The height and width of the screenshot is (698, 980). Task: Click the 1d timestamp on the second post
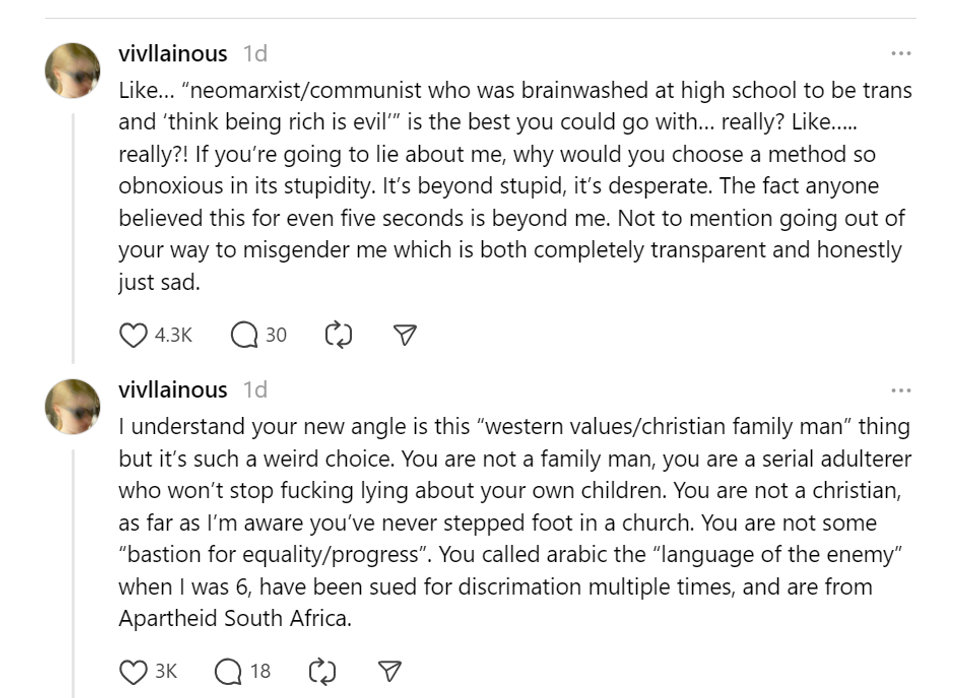click(255, 390)
